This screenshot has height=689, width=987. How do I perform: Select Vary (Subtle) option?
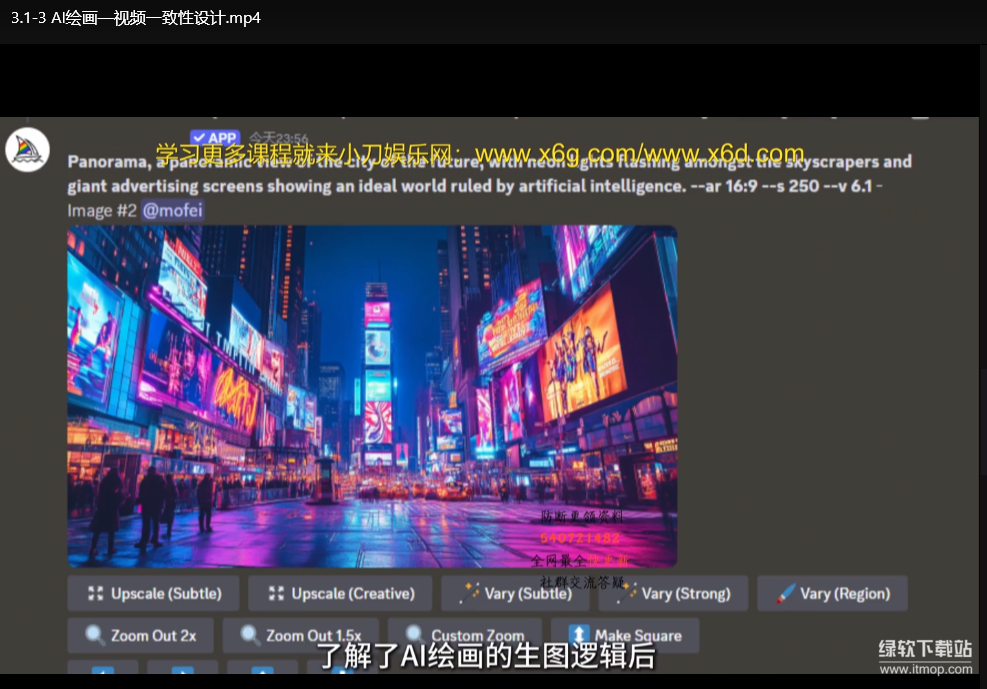515,593
